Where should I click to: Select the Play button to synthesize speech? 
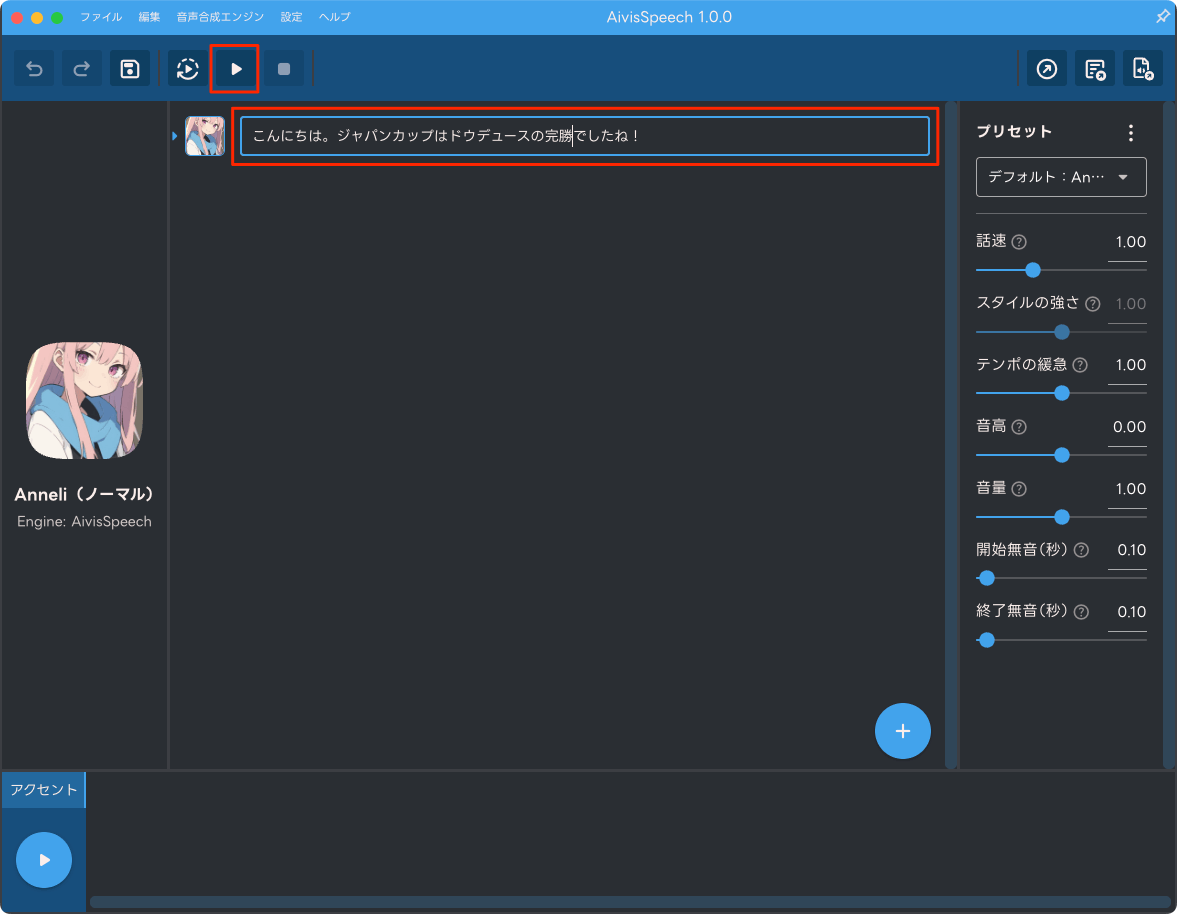tap(234, 68)
